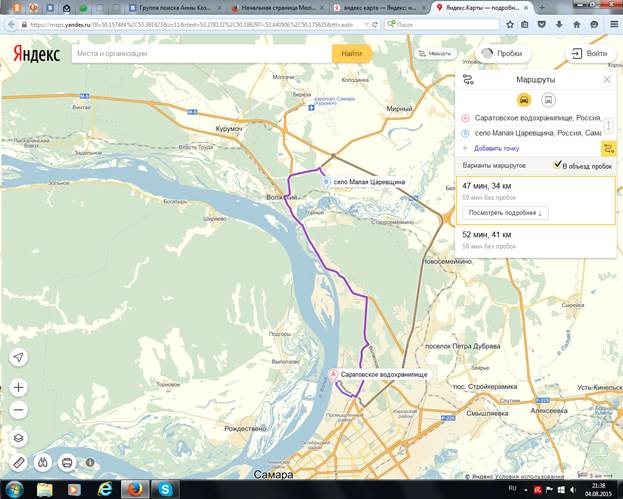The width and height of the screenshot is (623, 499).
Task: Click the Самара city label on map
Action: pos(273,474)
